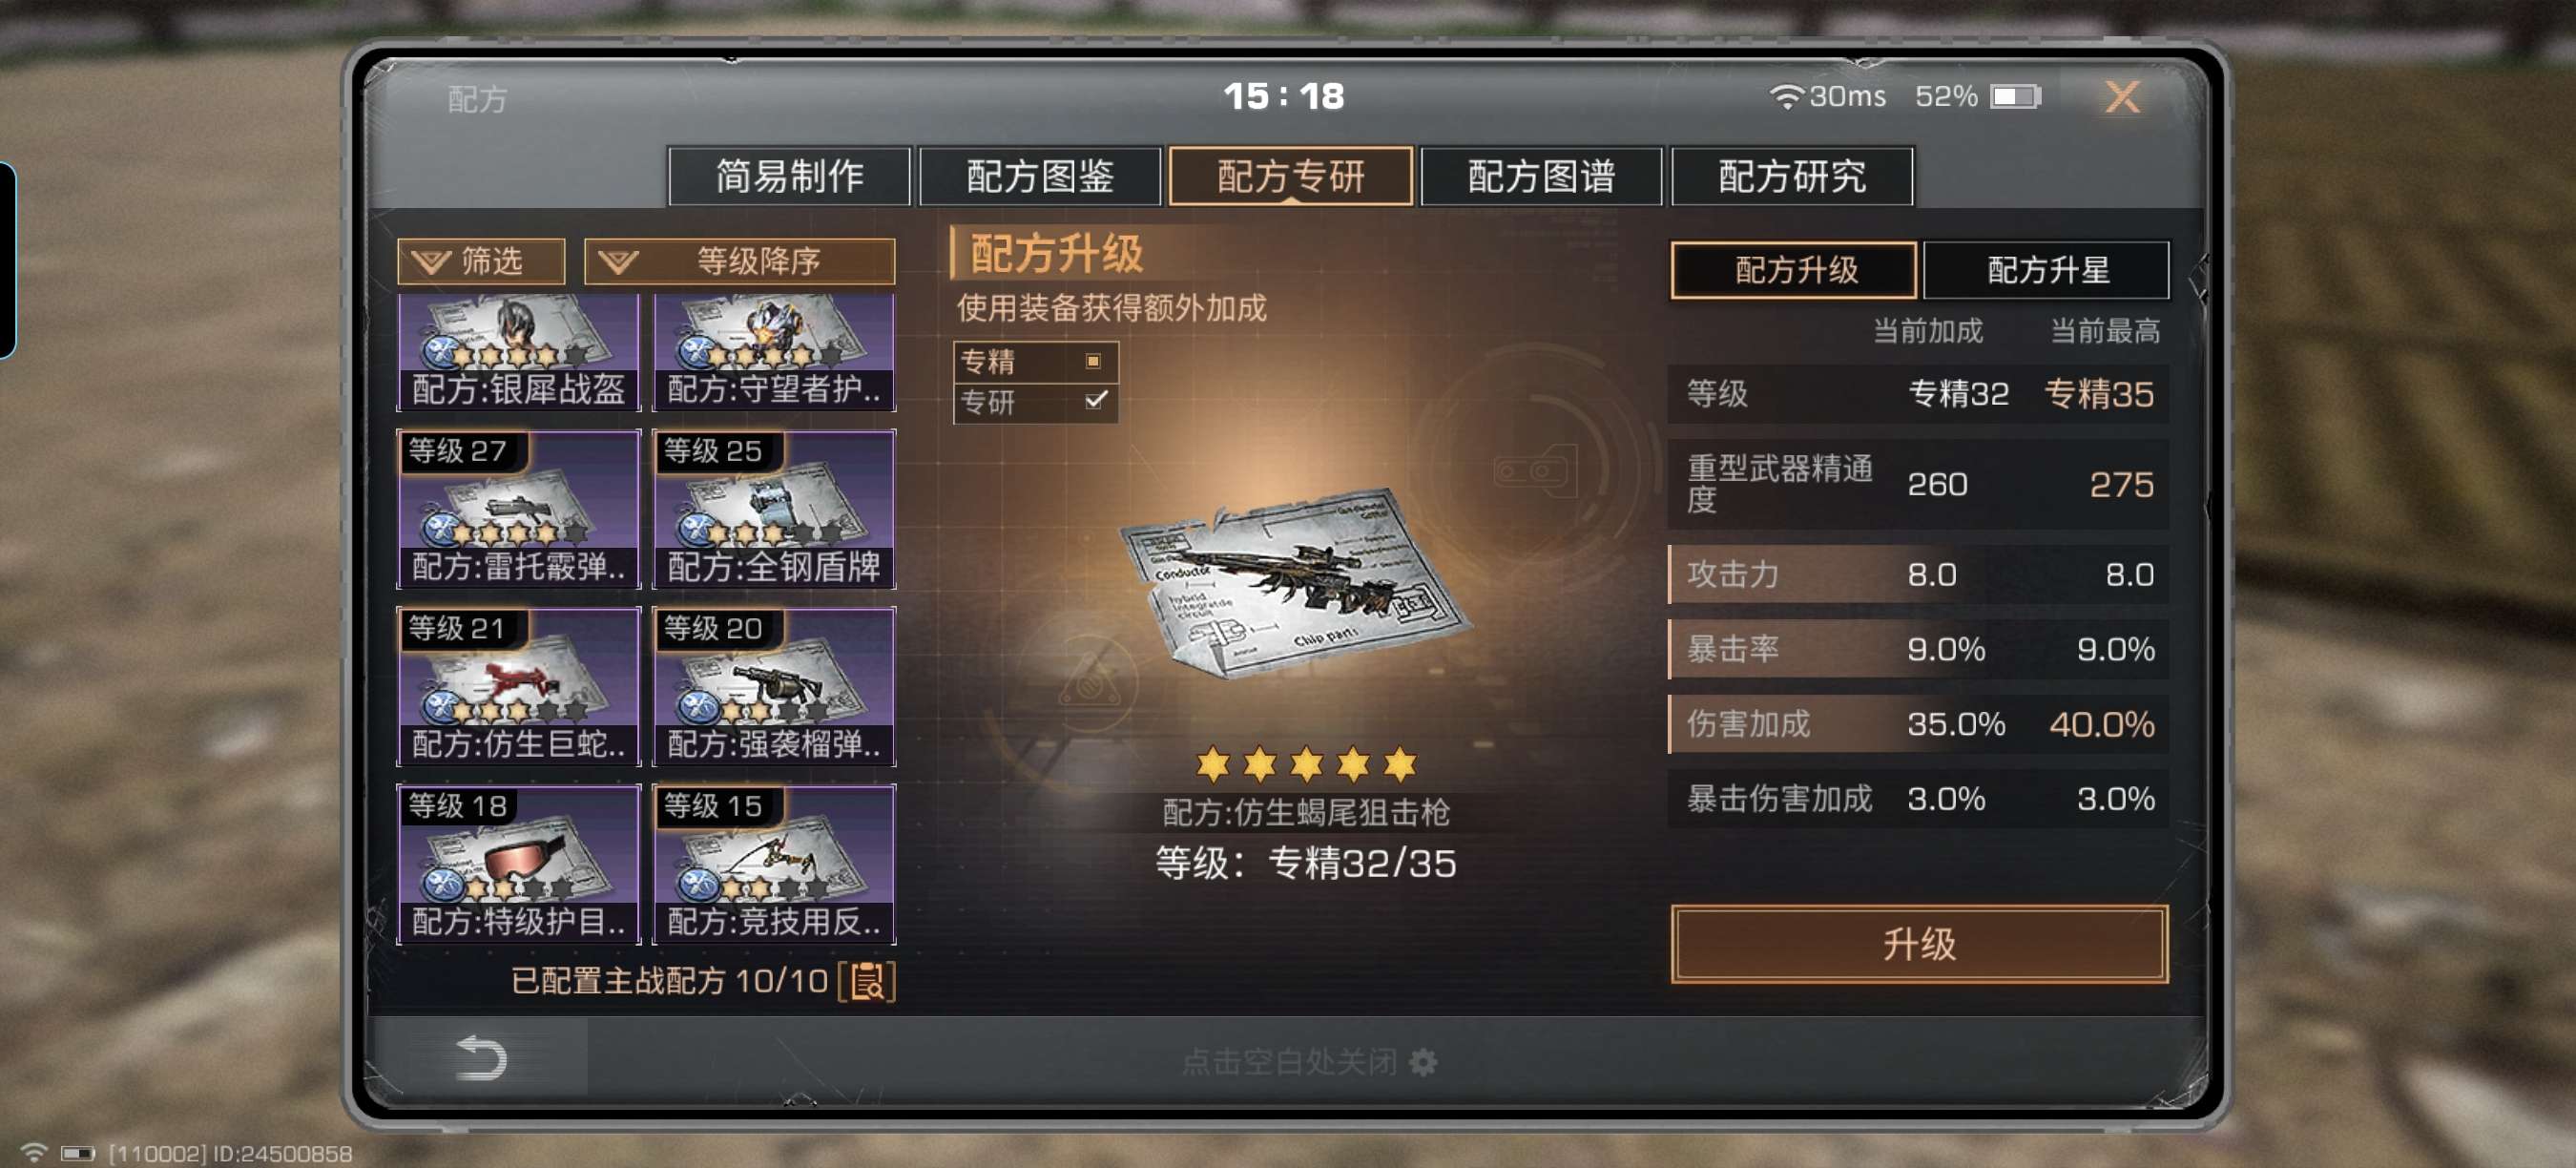The width and height of the screenshot is (2576, 1168).
Task: Click the 升级 upgrade button
Action: [1919, 944]
